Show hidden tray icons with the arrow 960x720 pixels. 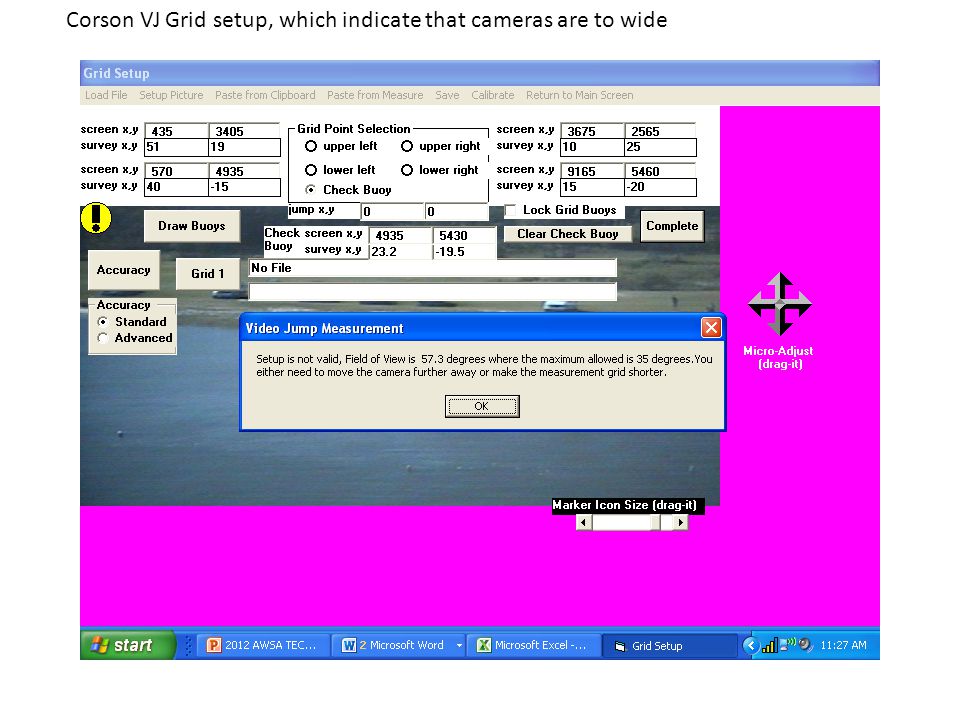pyautogui.click(x=751, y=645)
